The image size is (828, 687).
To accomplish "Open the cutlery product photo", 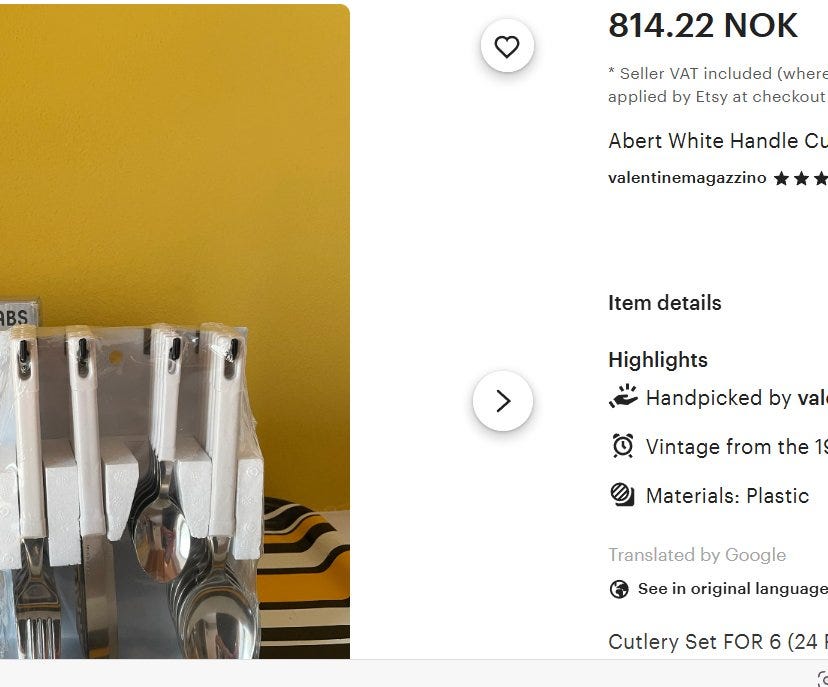I will point(175,332).
